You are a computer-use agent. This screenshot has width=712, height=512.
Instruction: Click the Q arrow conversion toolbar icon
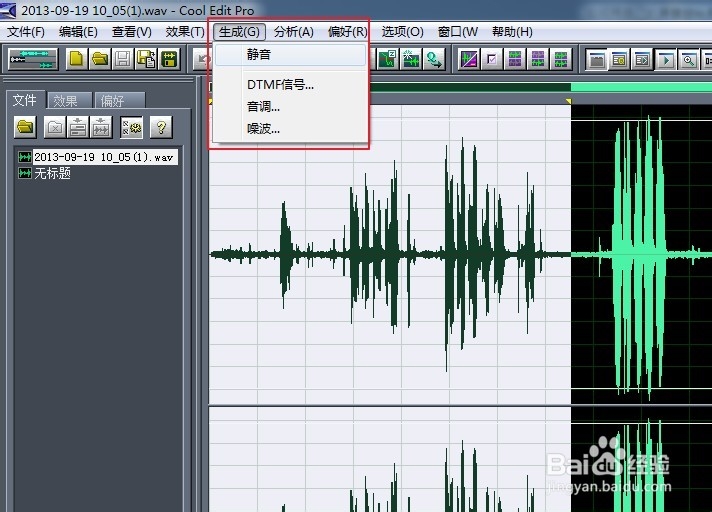click(434, 59)
